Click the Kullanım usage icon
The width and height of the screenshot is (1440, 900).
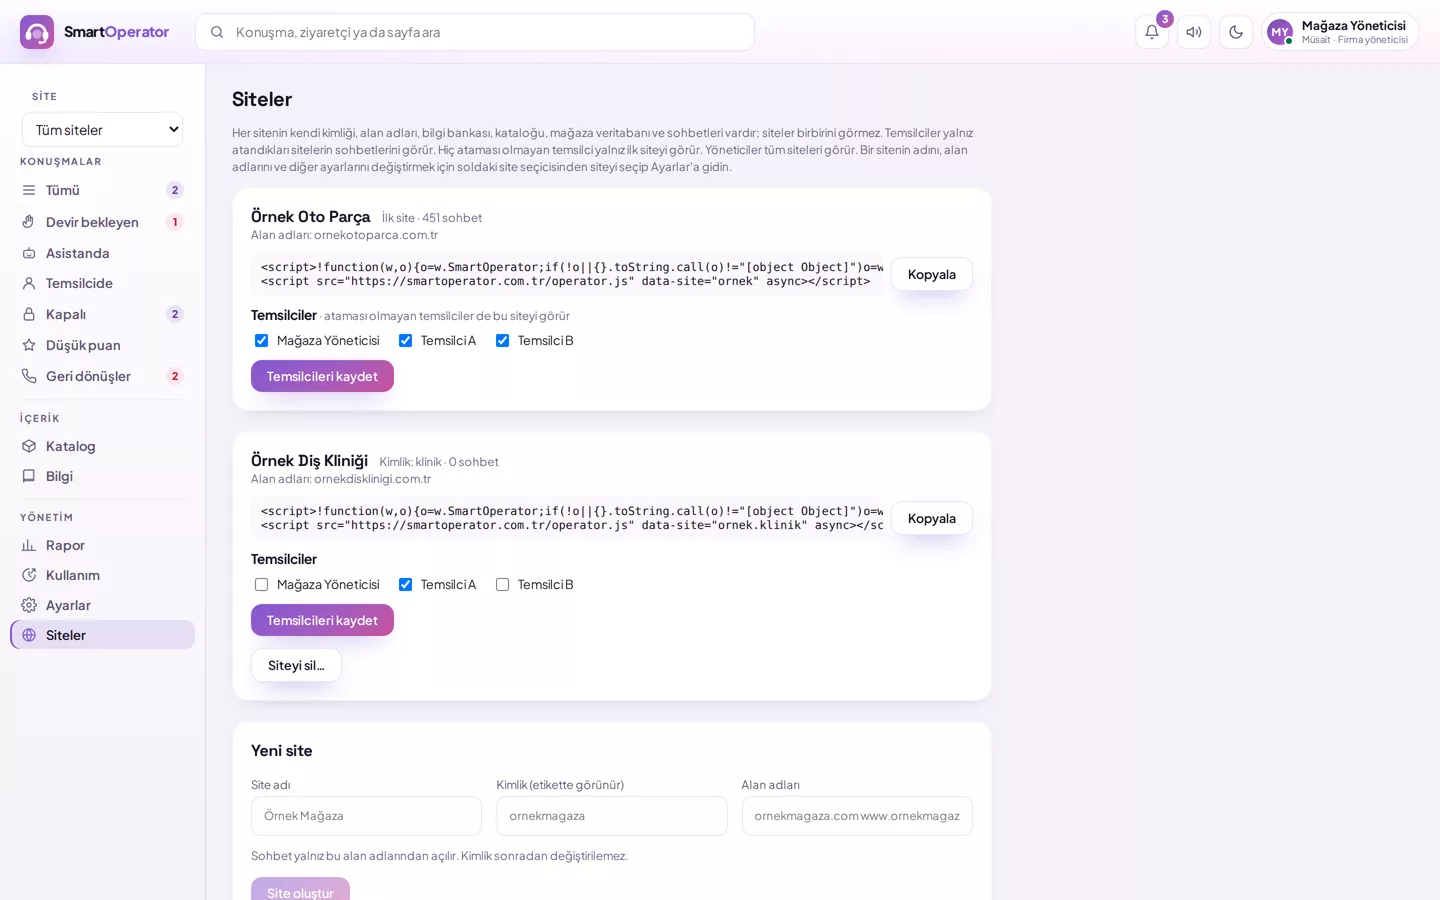[x=29, y=575]
